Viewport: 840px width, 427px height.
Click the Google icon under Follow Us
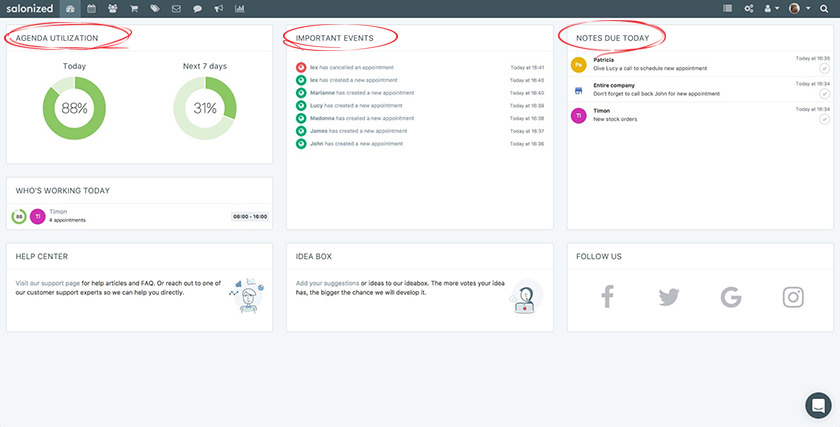pyautogui.click(x=731, y=297)
